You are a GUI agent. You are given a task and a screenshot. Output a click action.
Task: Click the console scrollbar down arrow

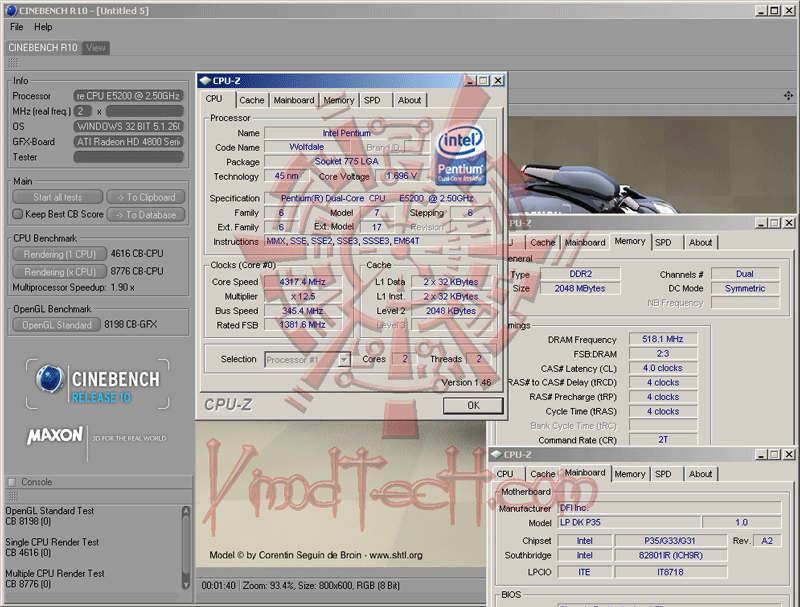coord(186,584)
